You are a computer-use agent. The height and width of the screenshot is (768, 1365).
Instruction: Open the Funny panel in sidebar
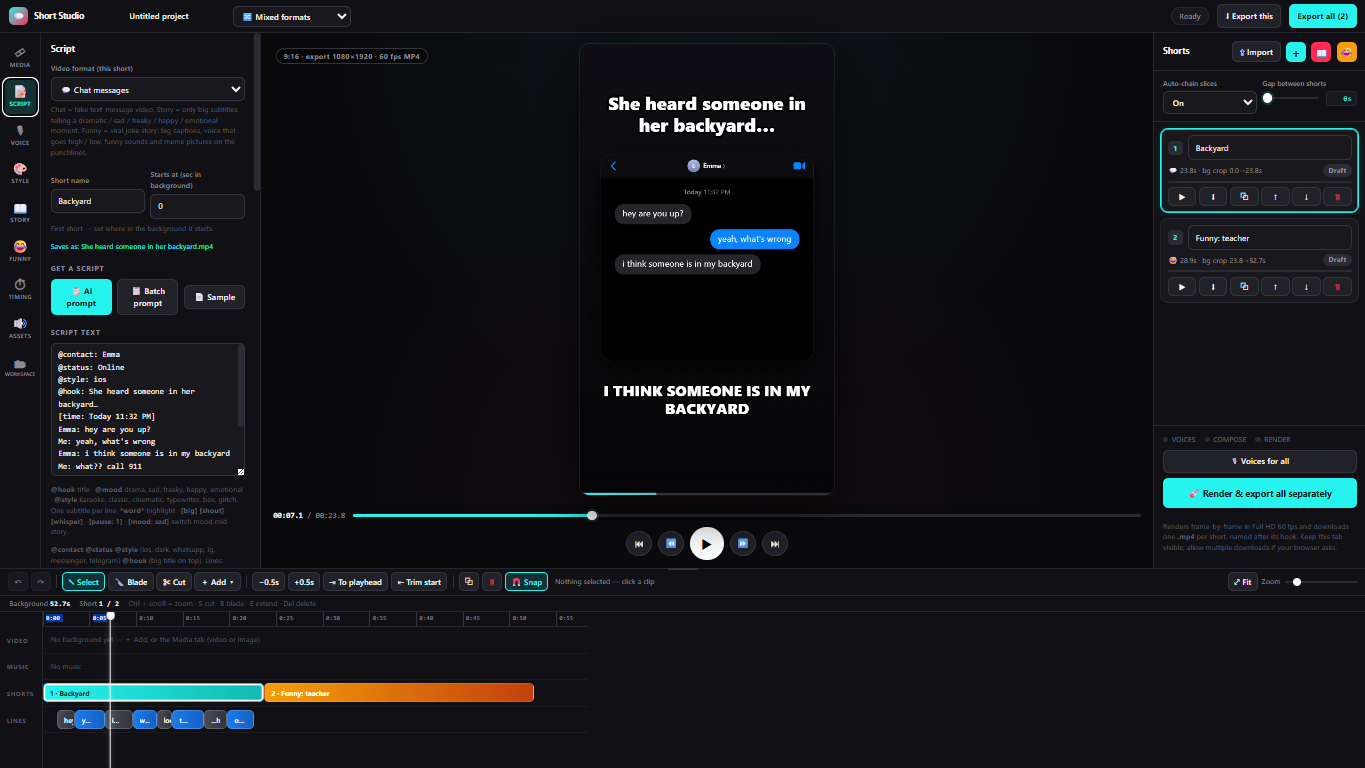pos(20,251)
